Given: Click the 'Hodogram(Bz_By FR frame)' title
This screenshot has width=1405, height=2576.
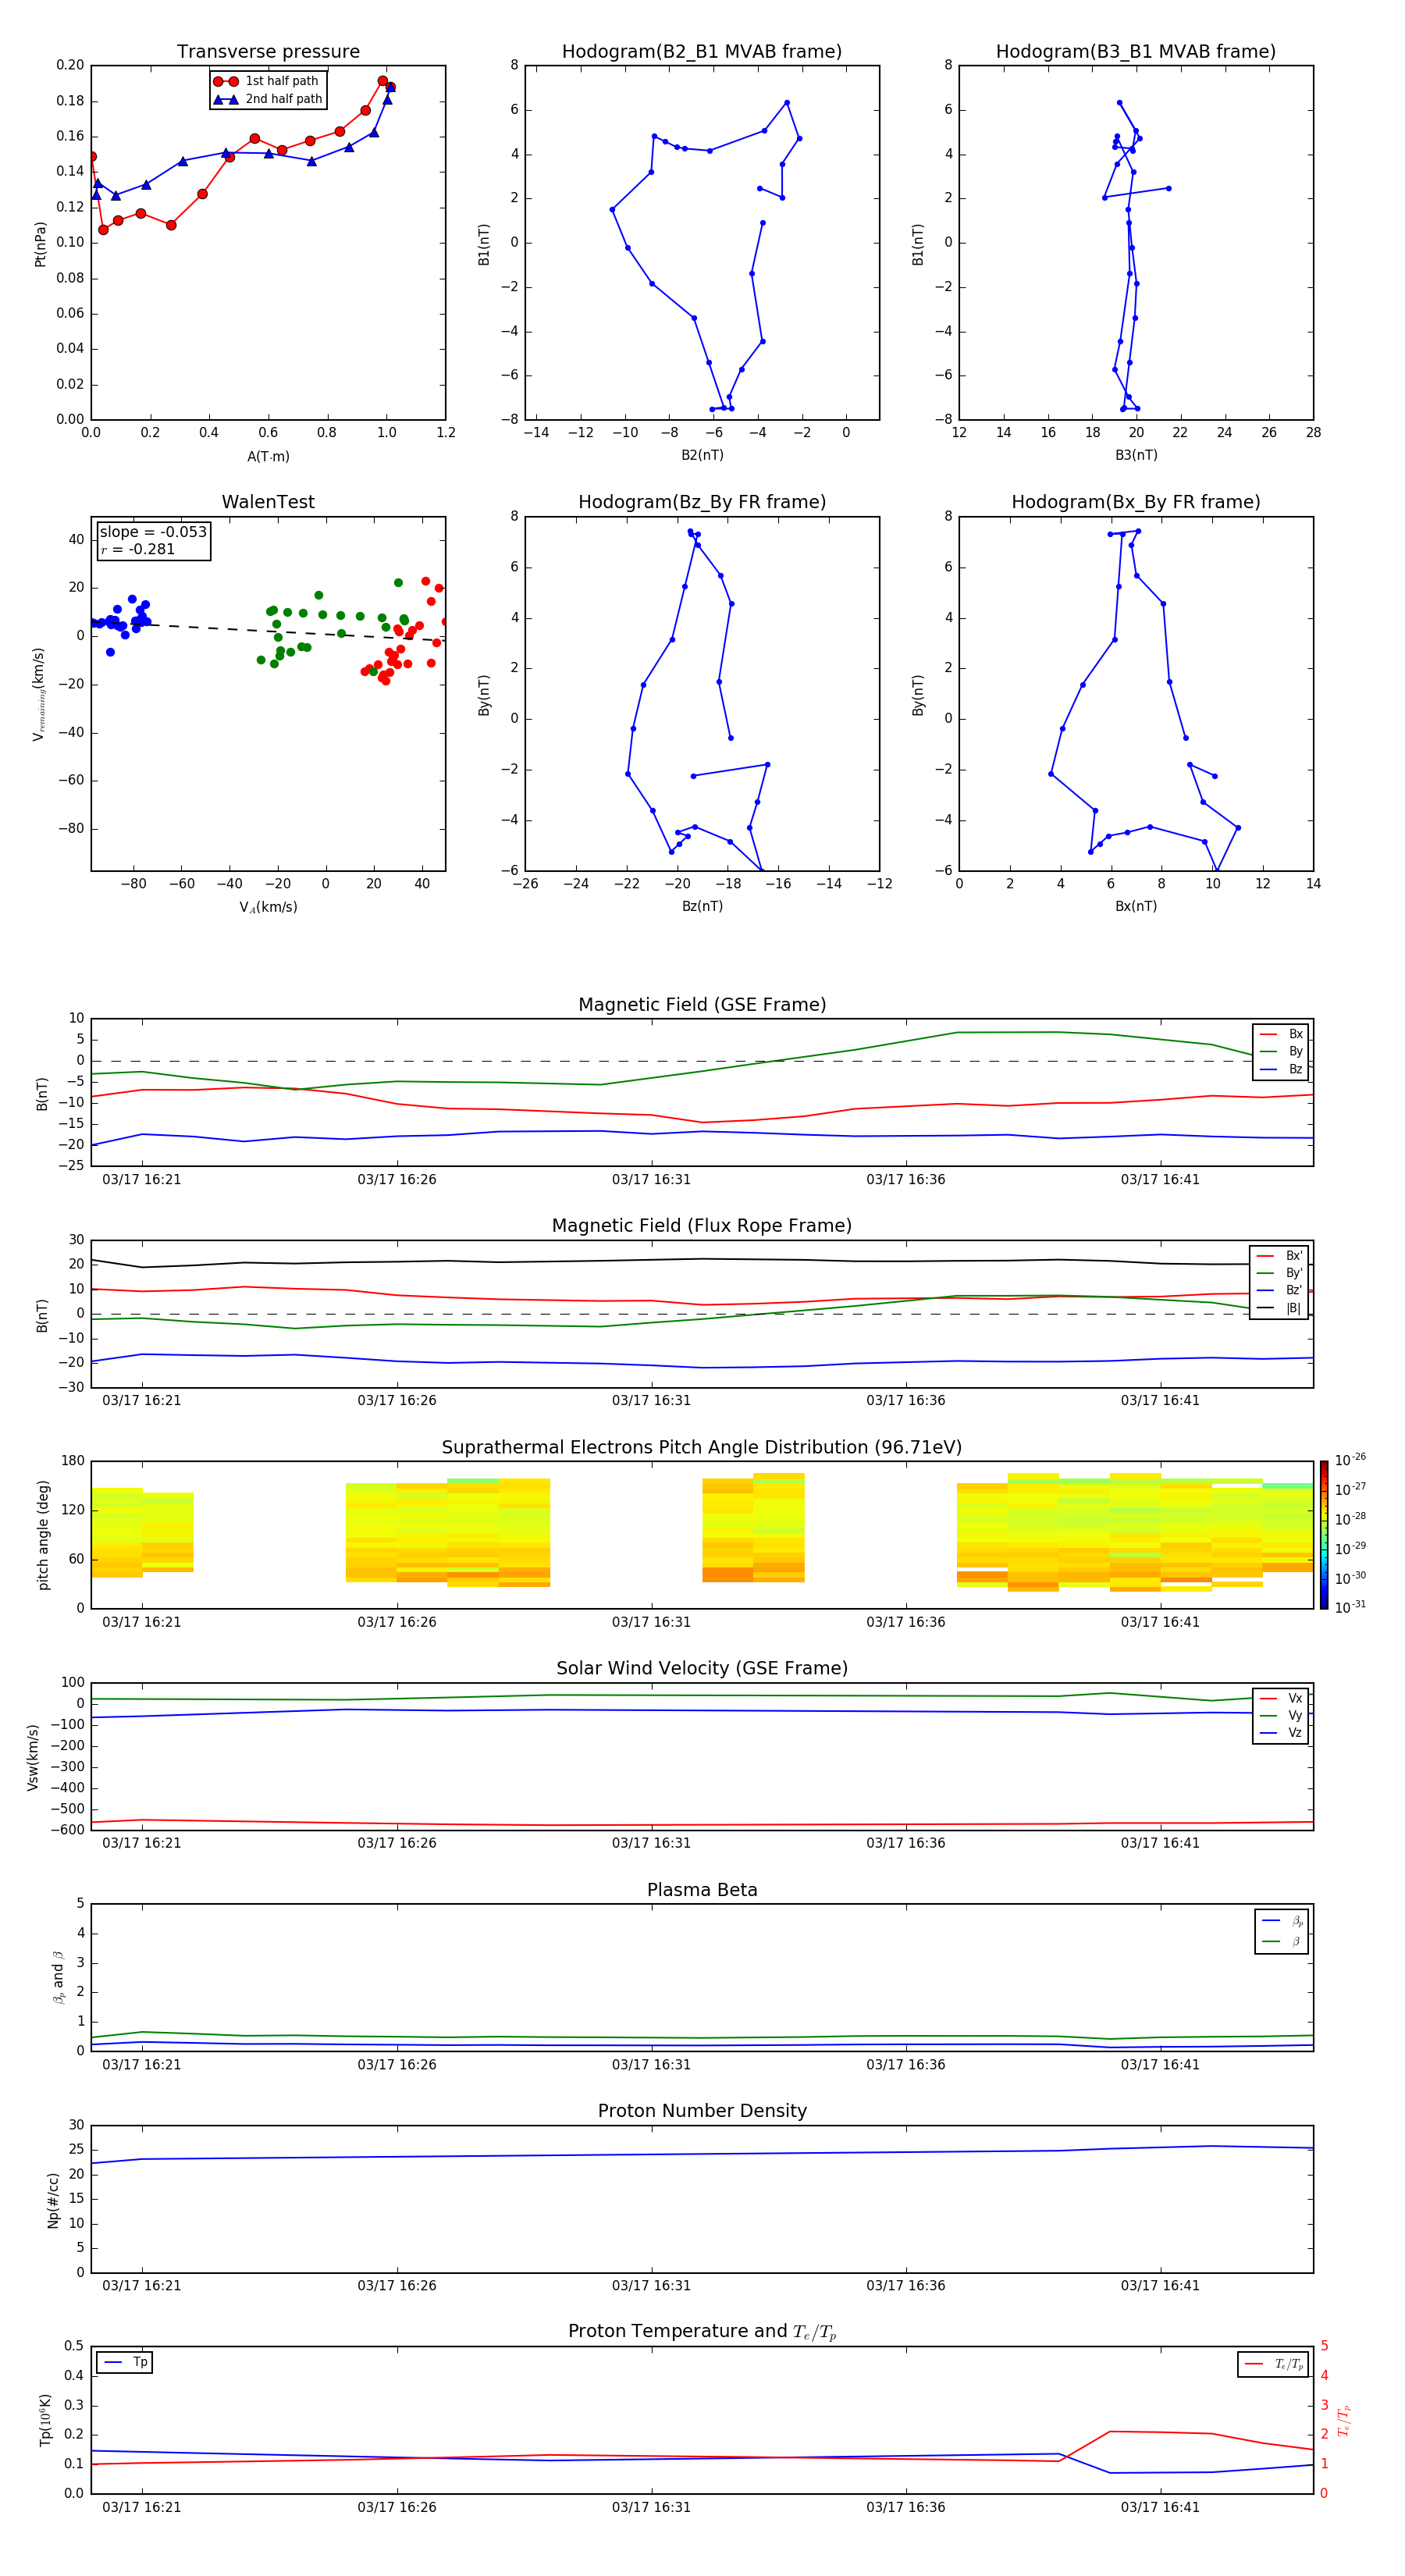Looking at the screenshot, I should pos(702,502).
